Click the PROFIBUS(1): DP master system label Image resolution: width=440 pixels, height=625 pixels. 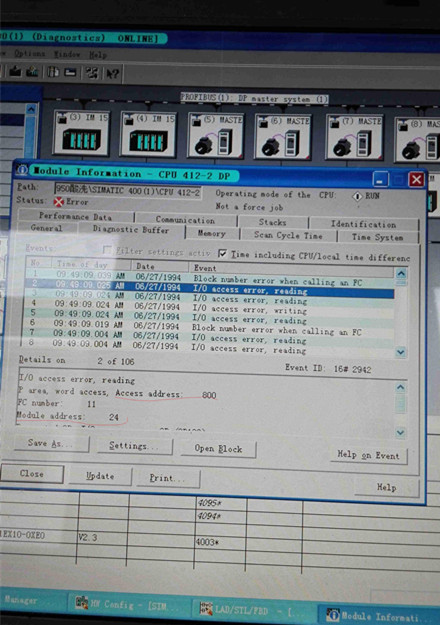[254, 98]
